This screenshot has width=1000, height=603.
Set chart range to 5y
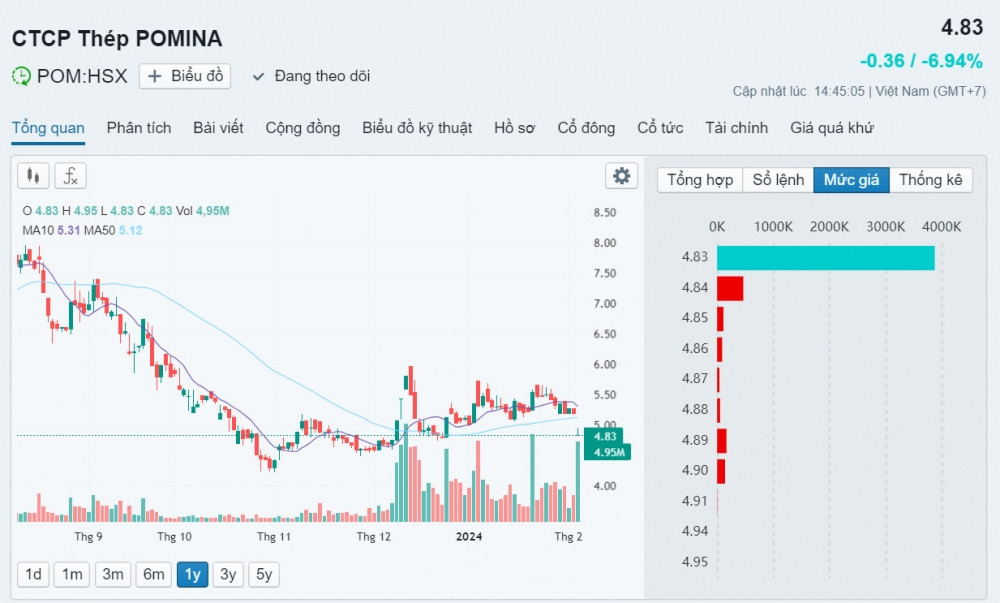pos(264,575)
